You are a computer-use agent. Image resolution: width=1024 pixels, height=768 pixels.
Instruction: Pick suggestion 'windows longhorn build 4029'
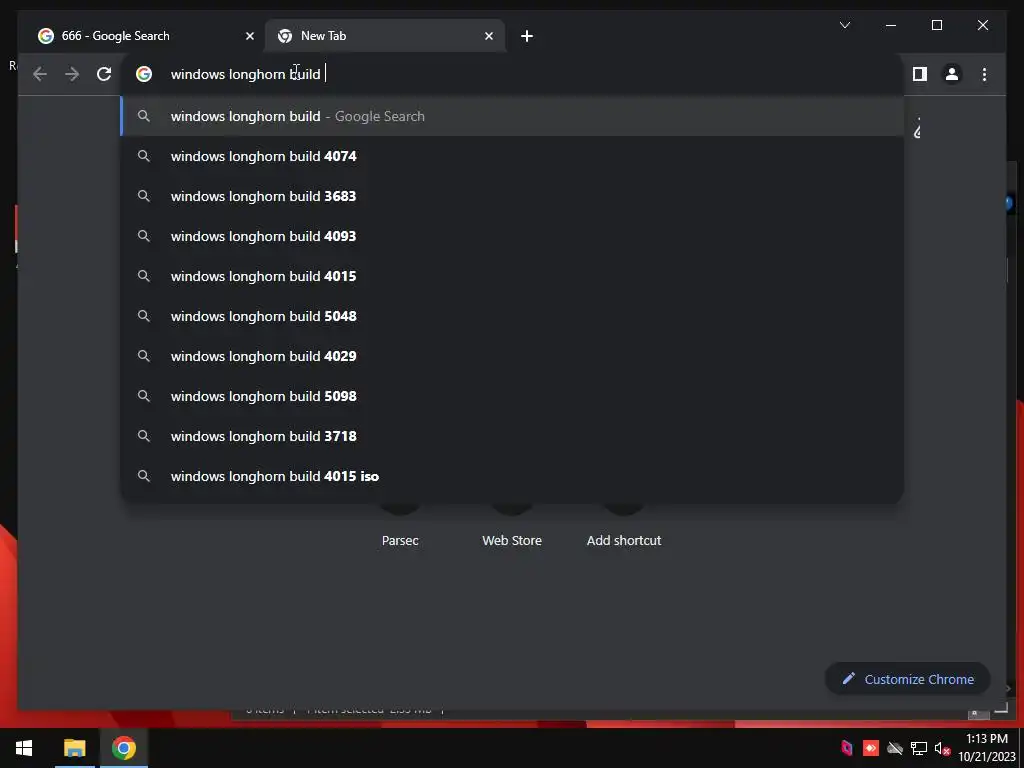point(513,356)
